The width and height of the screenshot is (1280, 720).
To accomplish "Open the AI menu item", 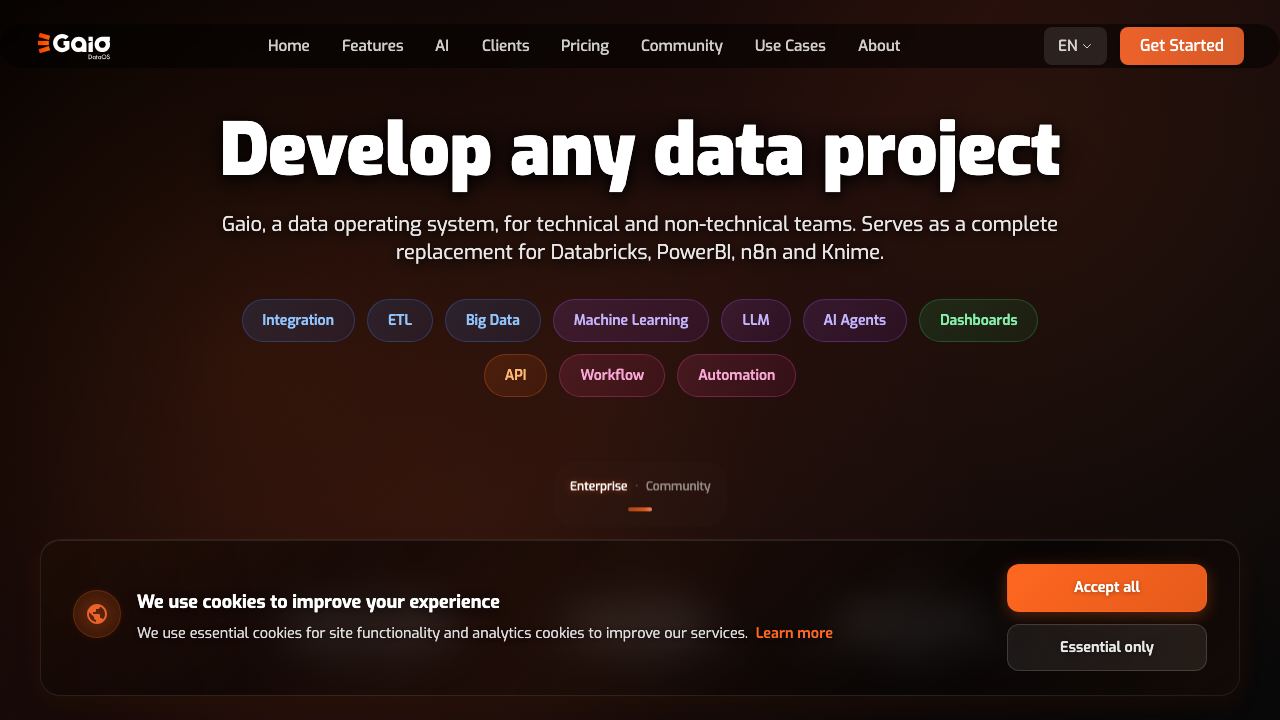I will point(442,46).
